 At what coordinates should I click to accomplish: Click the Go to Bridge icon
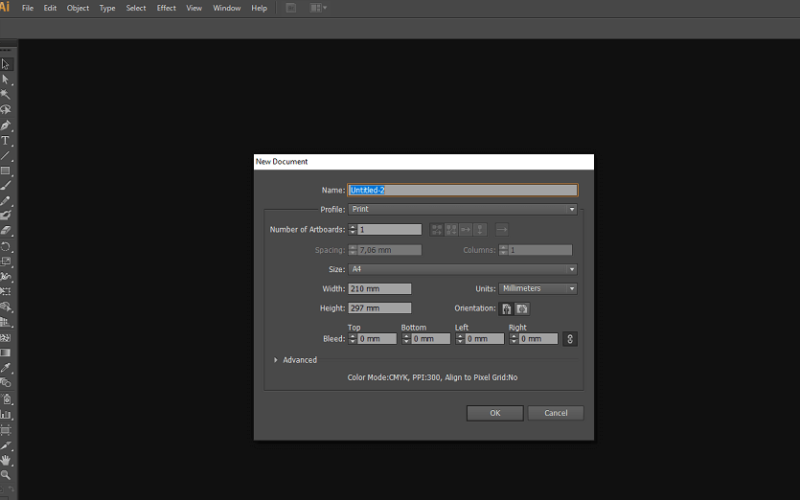point(291,8)
